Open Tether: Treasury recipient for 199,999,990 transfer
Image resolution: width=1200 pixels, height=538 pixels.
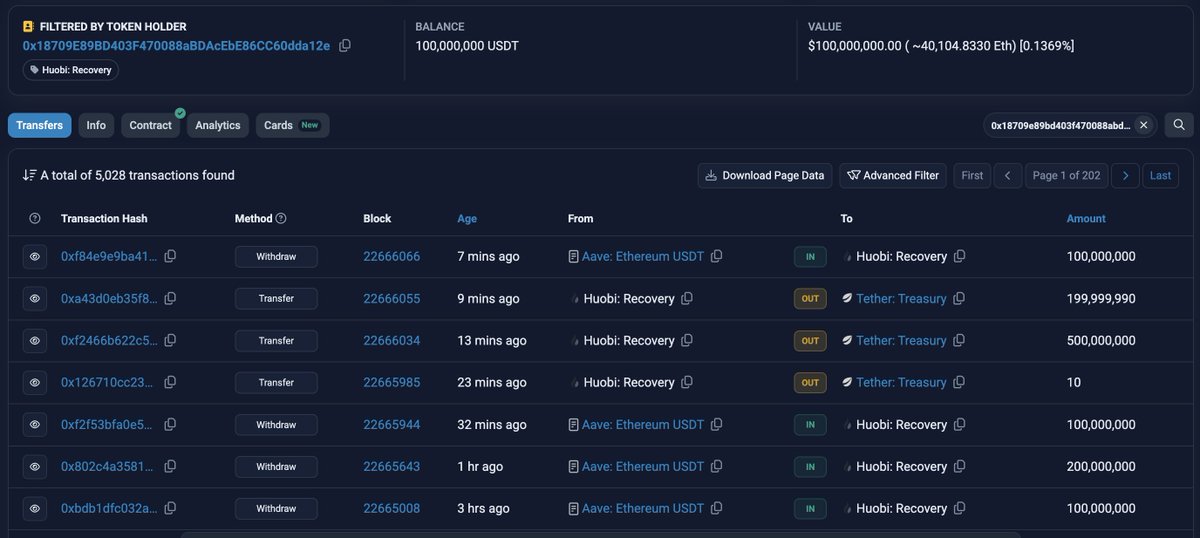901,299
